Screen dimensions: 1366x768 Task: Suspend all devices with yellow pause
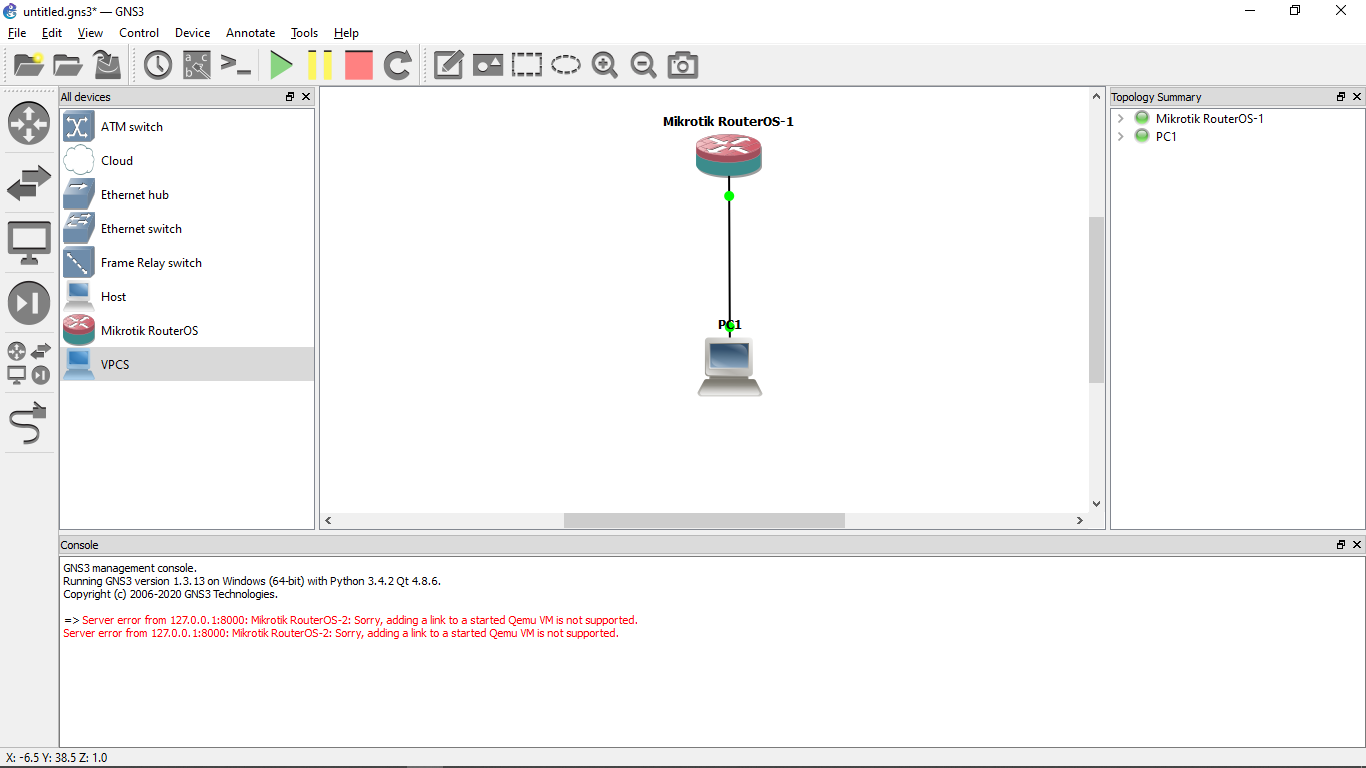coord(320,65)
